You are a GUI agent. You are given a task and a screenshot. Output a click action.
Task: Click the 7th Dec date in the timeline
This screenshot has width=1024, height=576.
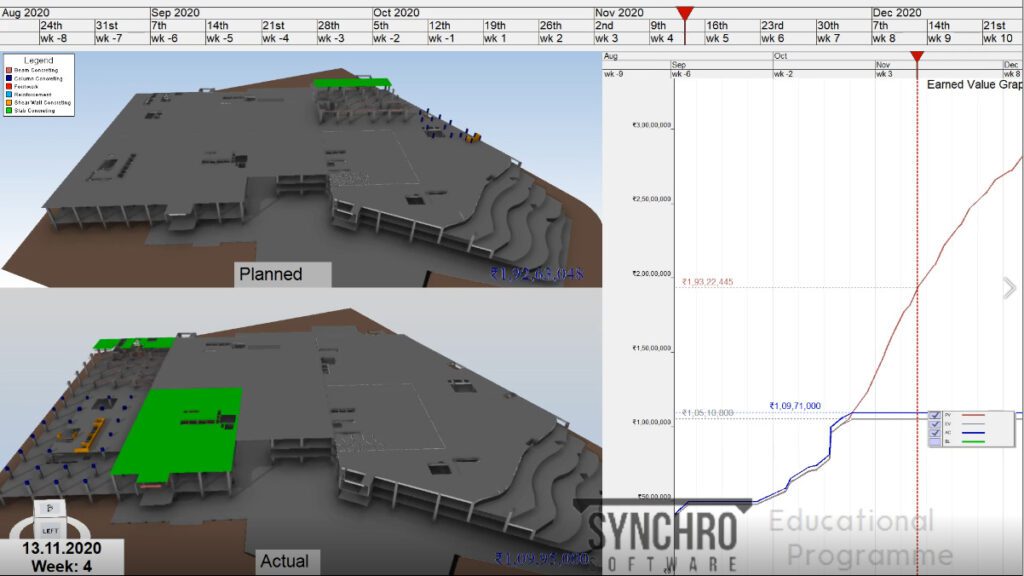[x=883, y=25]
